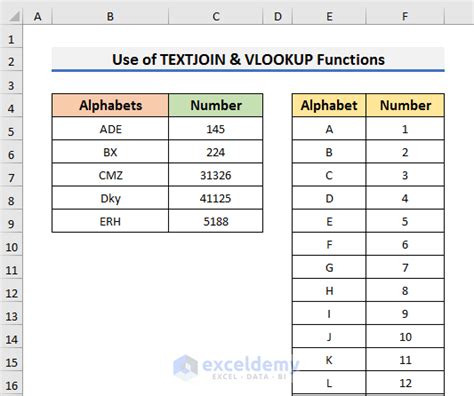Select cell with value 5188
The image size is (474, 396).
click(x=216, y=221)
